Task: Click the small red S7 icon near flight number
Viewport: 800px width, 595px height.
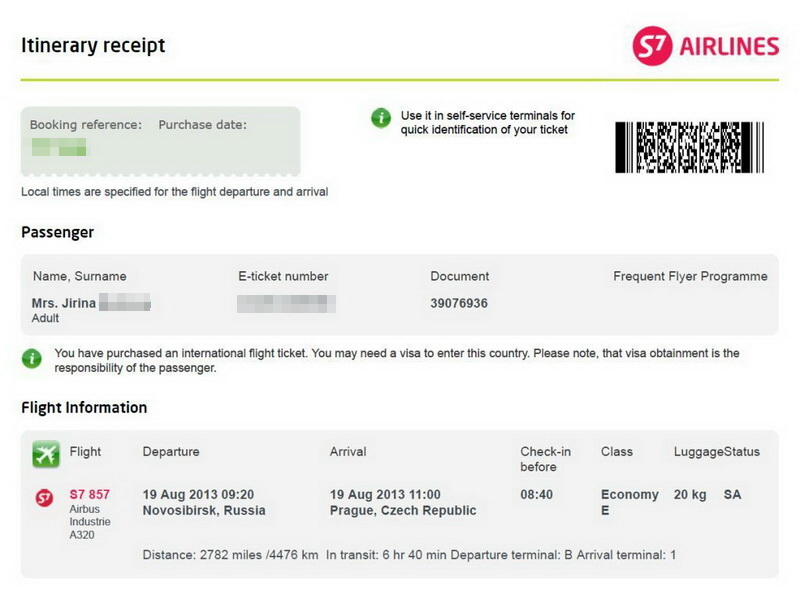Action: pos(44,498)
